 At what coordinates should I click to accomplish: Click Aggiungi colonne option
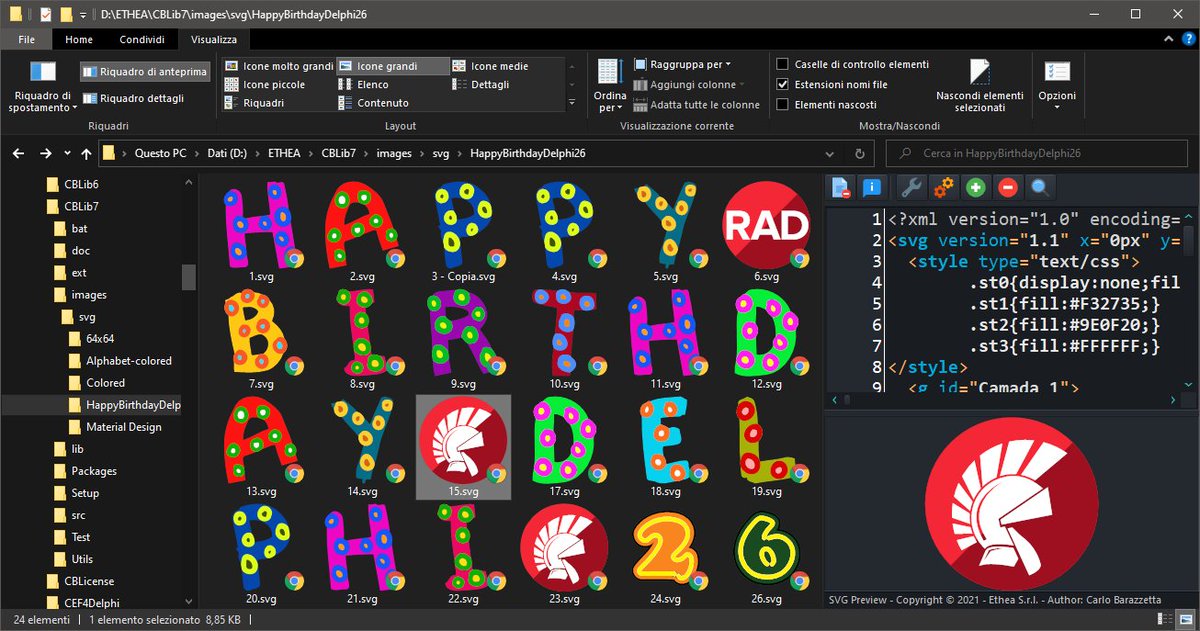click(x=690, y=84)
